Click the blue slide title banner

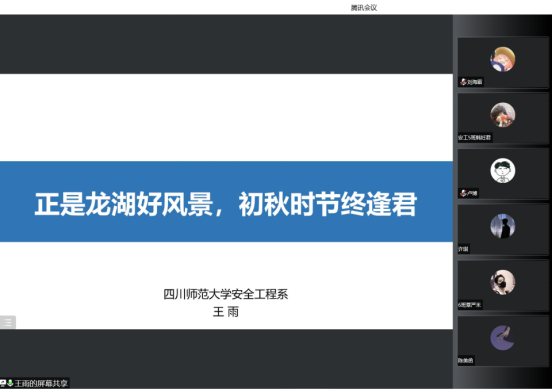point(226,201)
